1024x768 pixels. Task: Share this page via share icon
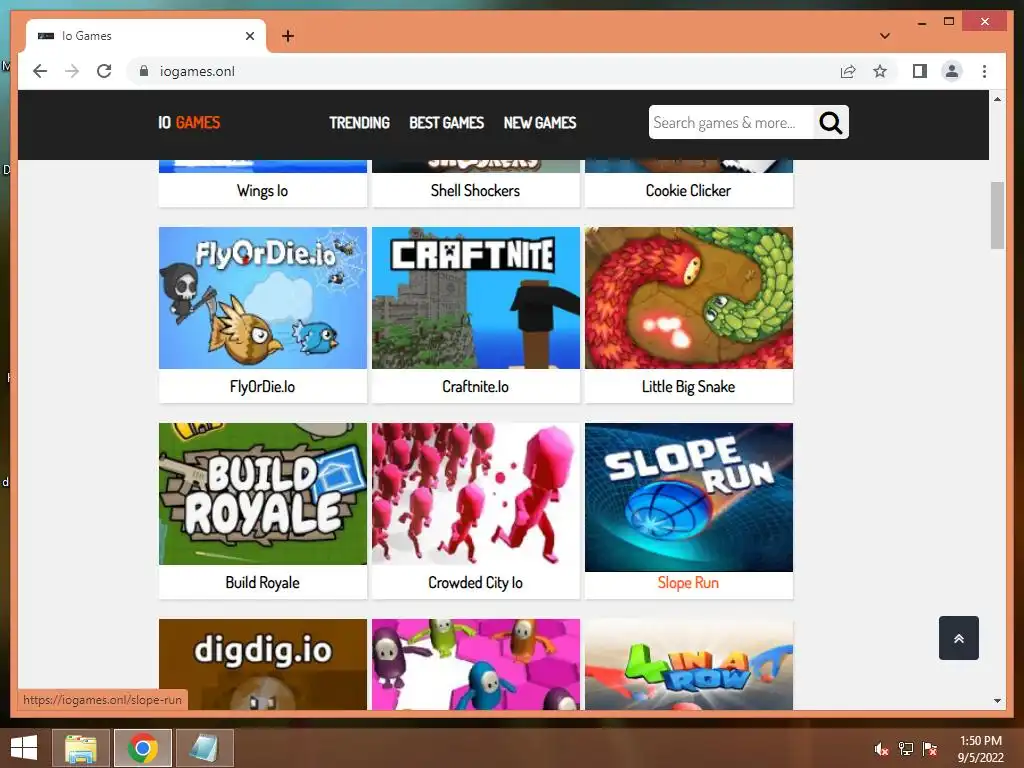pos(848,71)
